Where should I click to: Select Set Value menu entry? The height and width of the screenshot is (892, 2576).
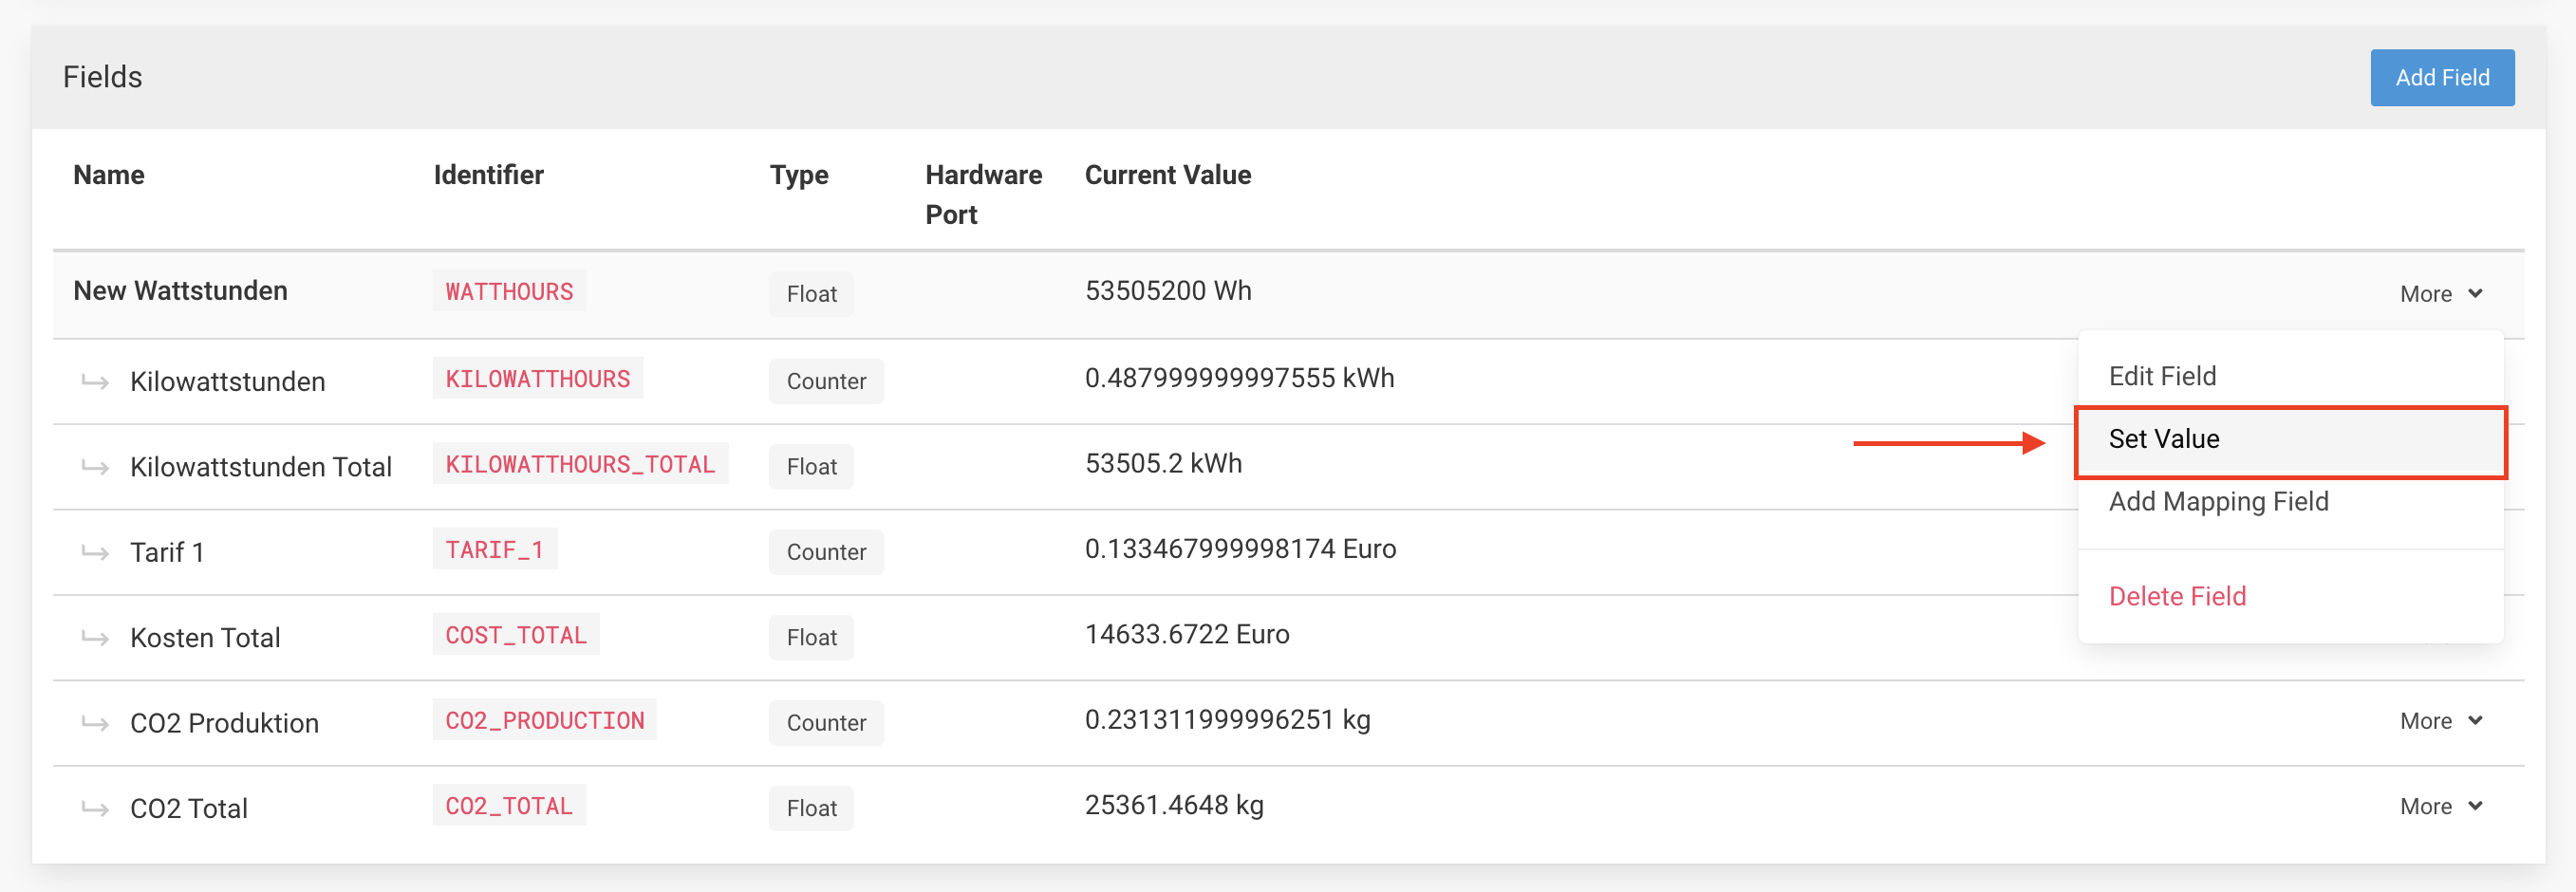tap(2164, 439)
